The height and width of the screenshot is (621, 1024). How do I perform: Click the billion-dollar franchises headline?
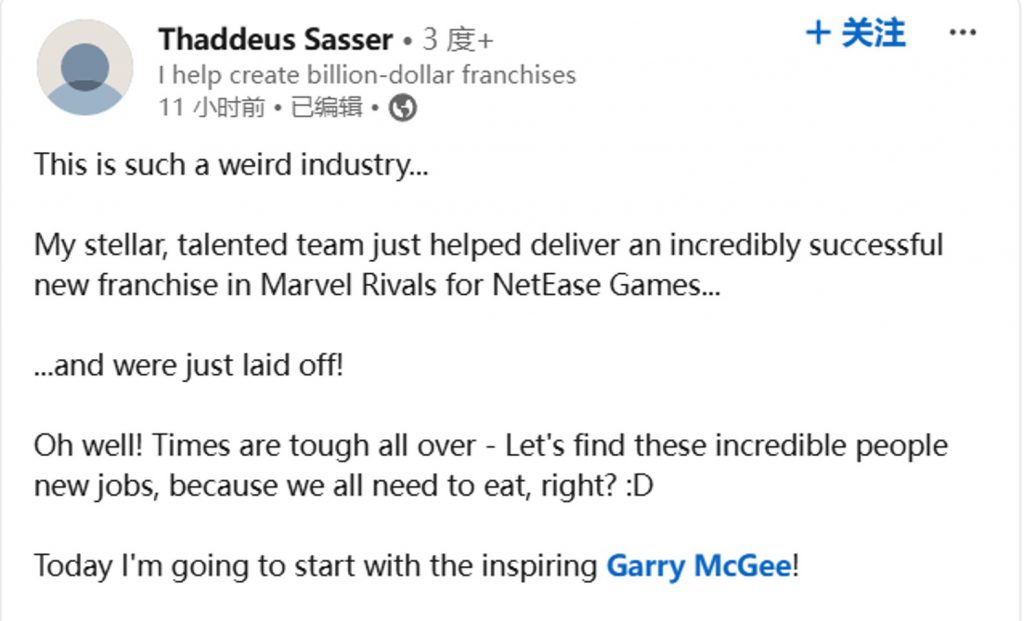pyautogui.click(x=367, y=75)
